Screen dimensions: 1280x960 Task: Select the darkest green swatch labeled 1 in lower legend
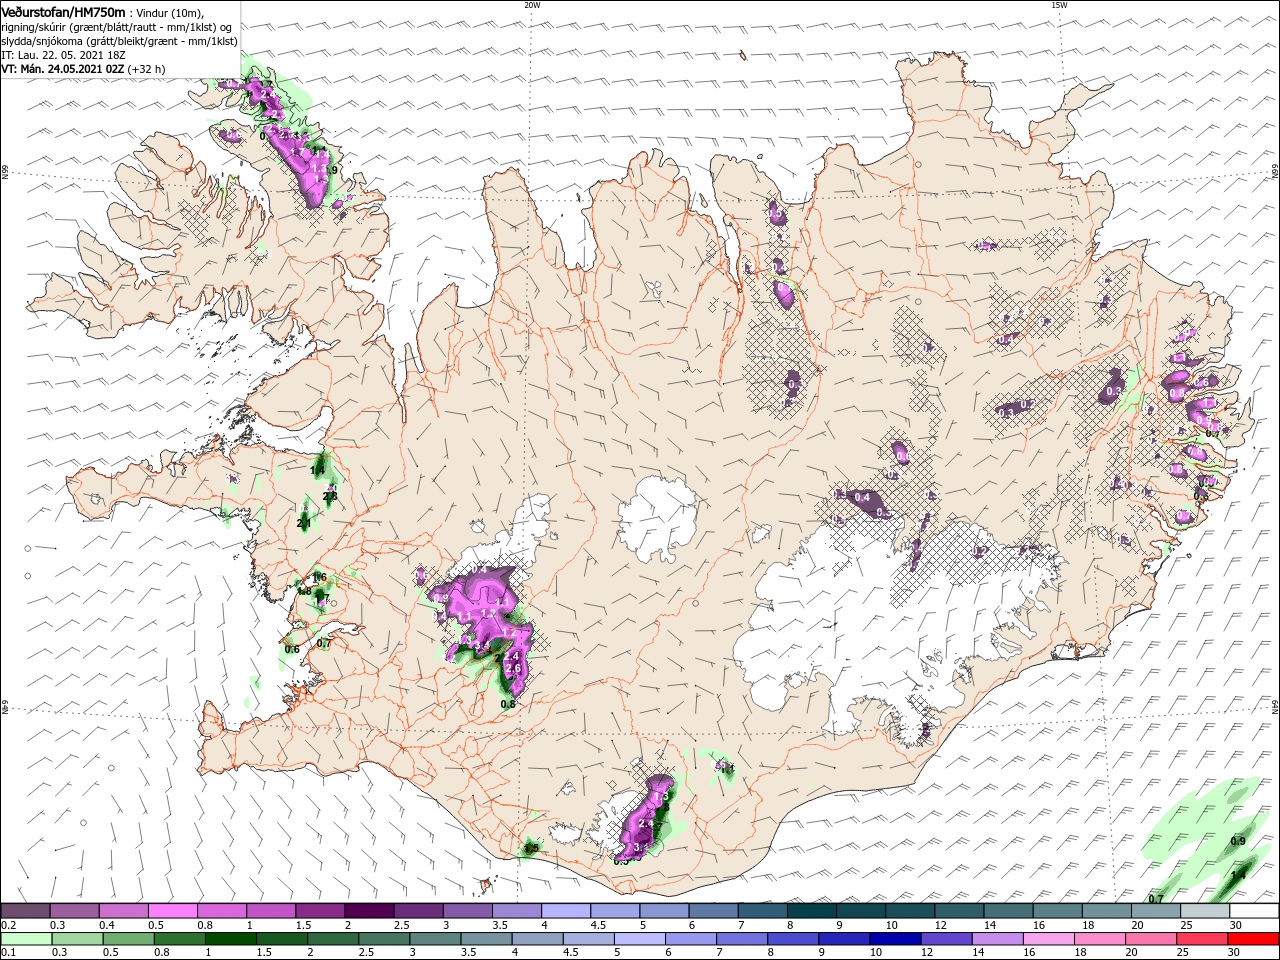231,939
